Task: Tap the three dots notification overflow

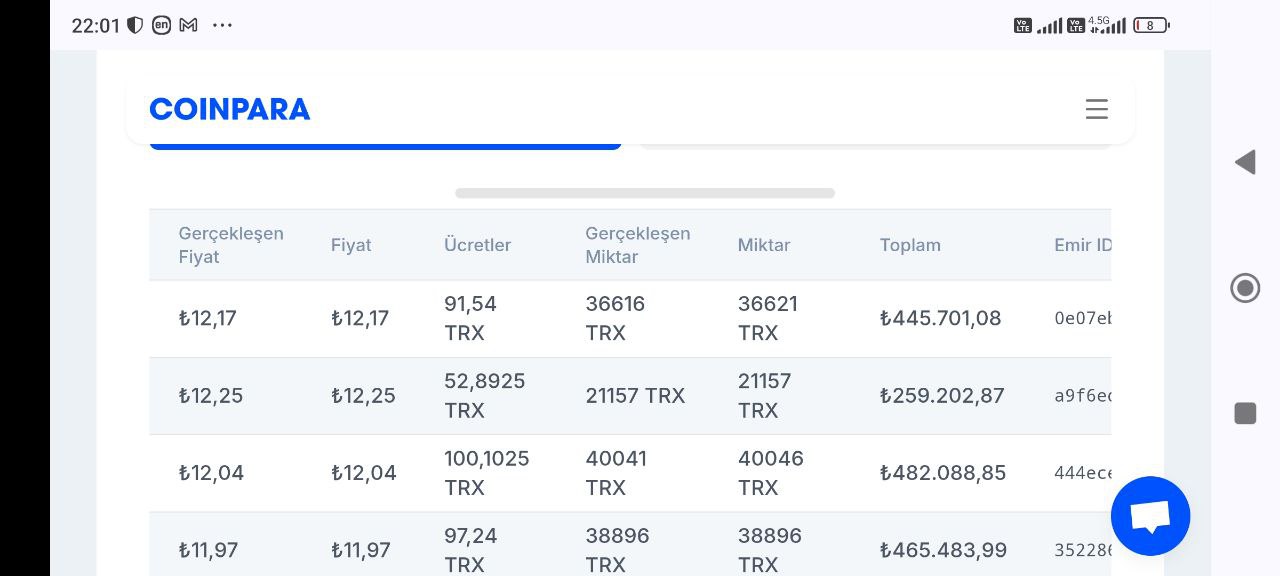Action: pyautogui.click(x=222, y=25)
